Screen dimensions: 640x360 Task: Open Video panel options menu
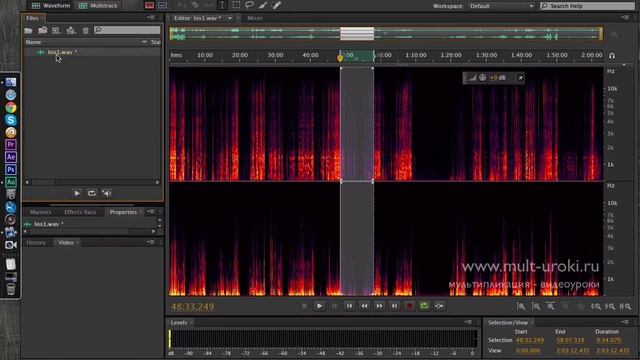(x=151, y=242)
